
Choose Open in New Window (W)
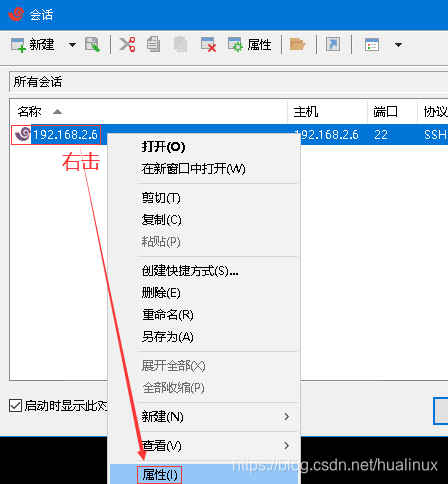[204, 169]
